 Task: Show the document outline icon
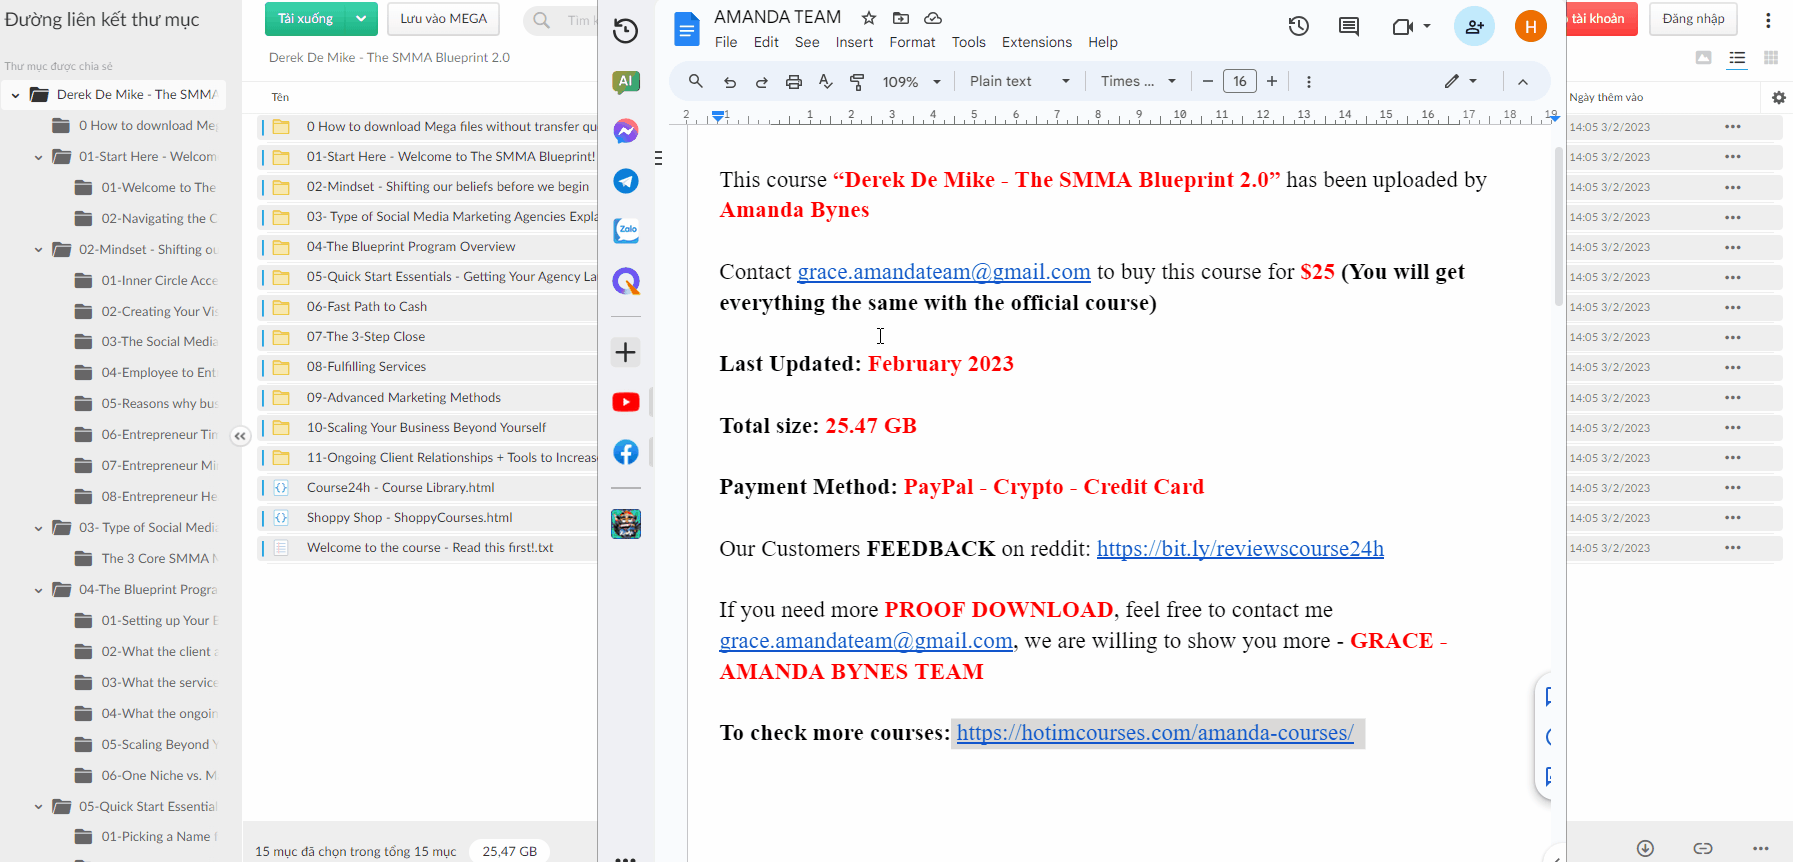point(658,158)
